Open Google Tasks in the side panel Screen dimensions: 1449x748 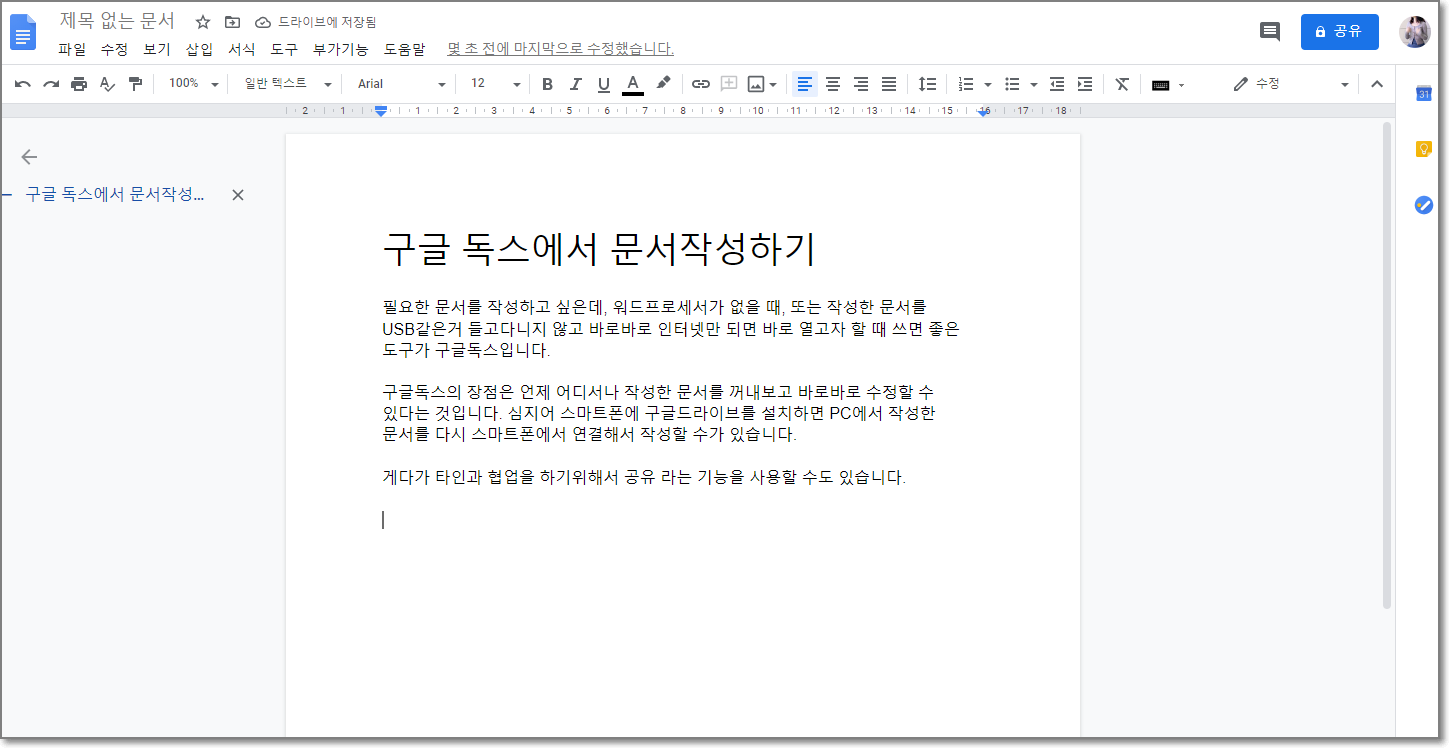(1424, 205)
